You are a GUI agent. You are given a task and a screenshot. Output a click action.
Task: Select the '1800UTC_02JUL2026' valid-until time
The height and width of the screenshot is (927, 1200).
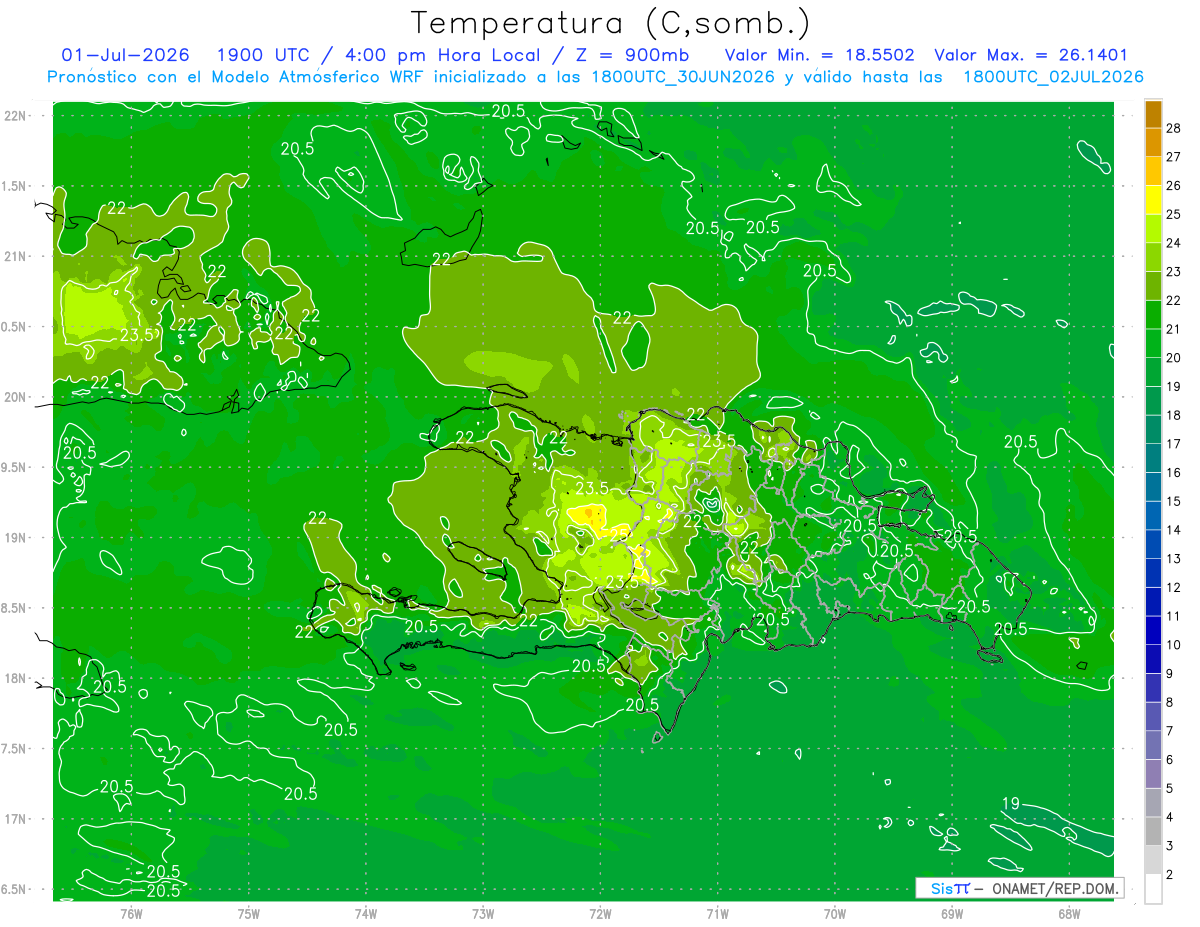pos(1053,77)
